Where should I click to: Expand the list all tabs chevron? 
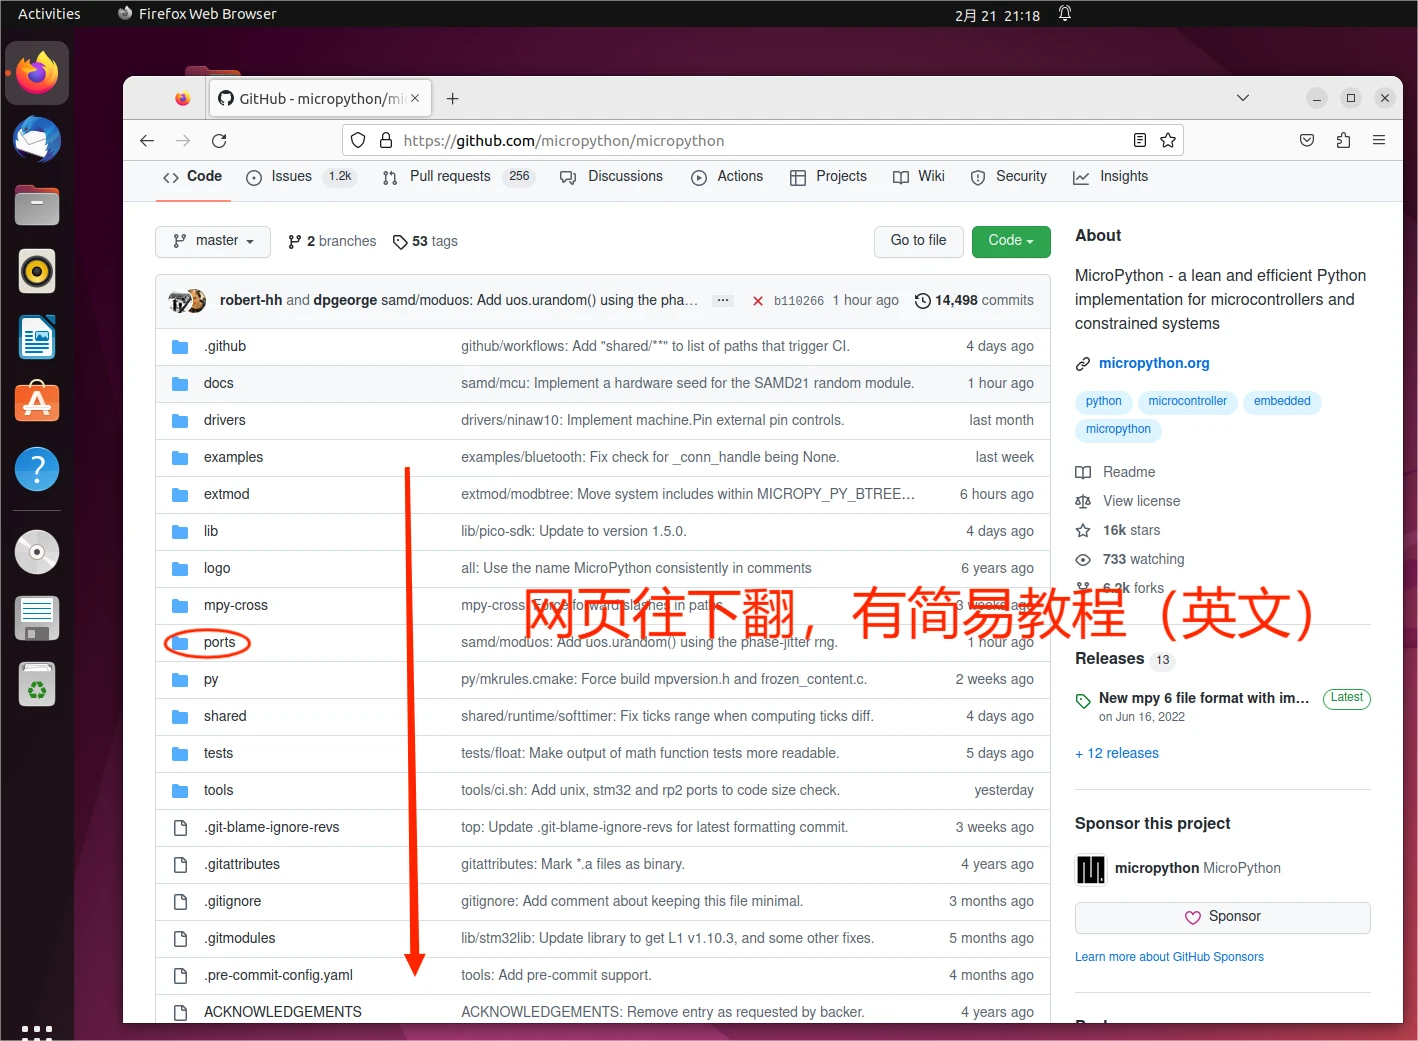click(x=1243, y=98)
